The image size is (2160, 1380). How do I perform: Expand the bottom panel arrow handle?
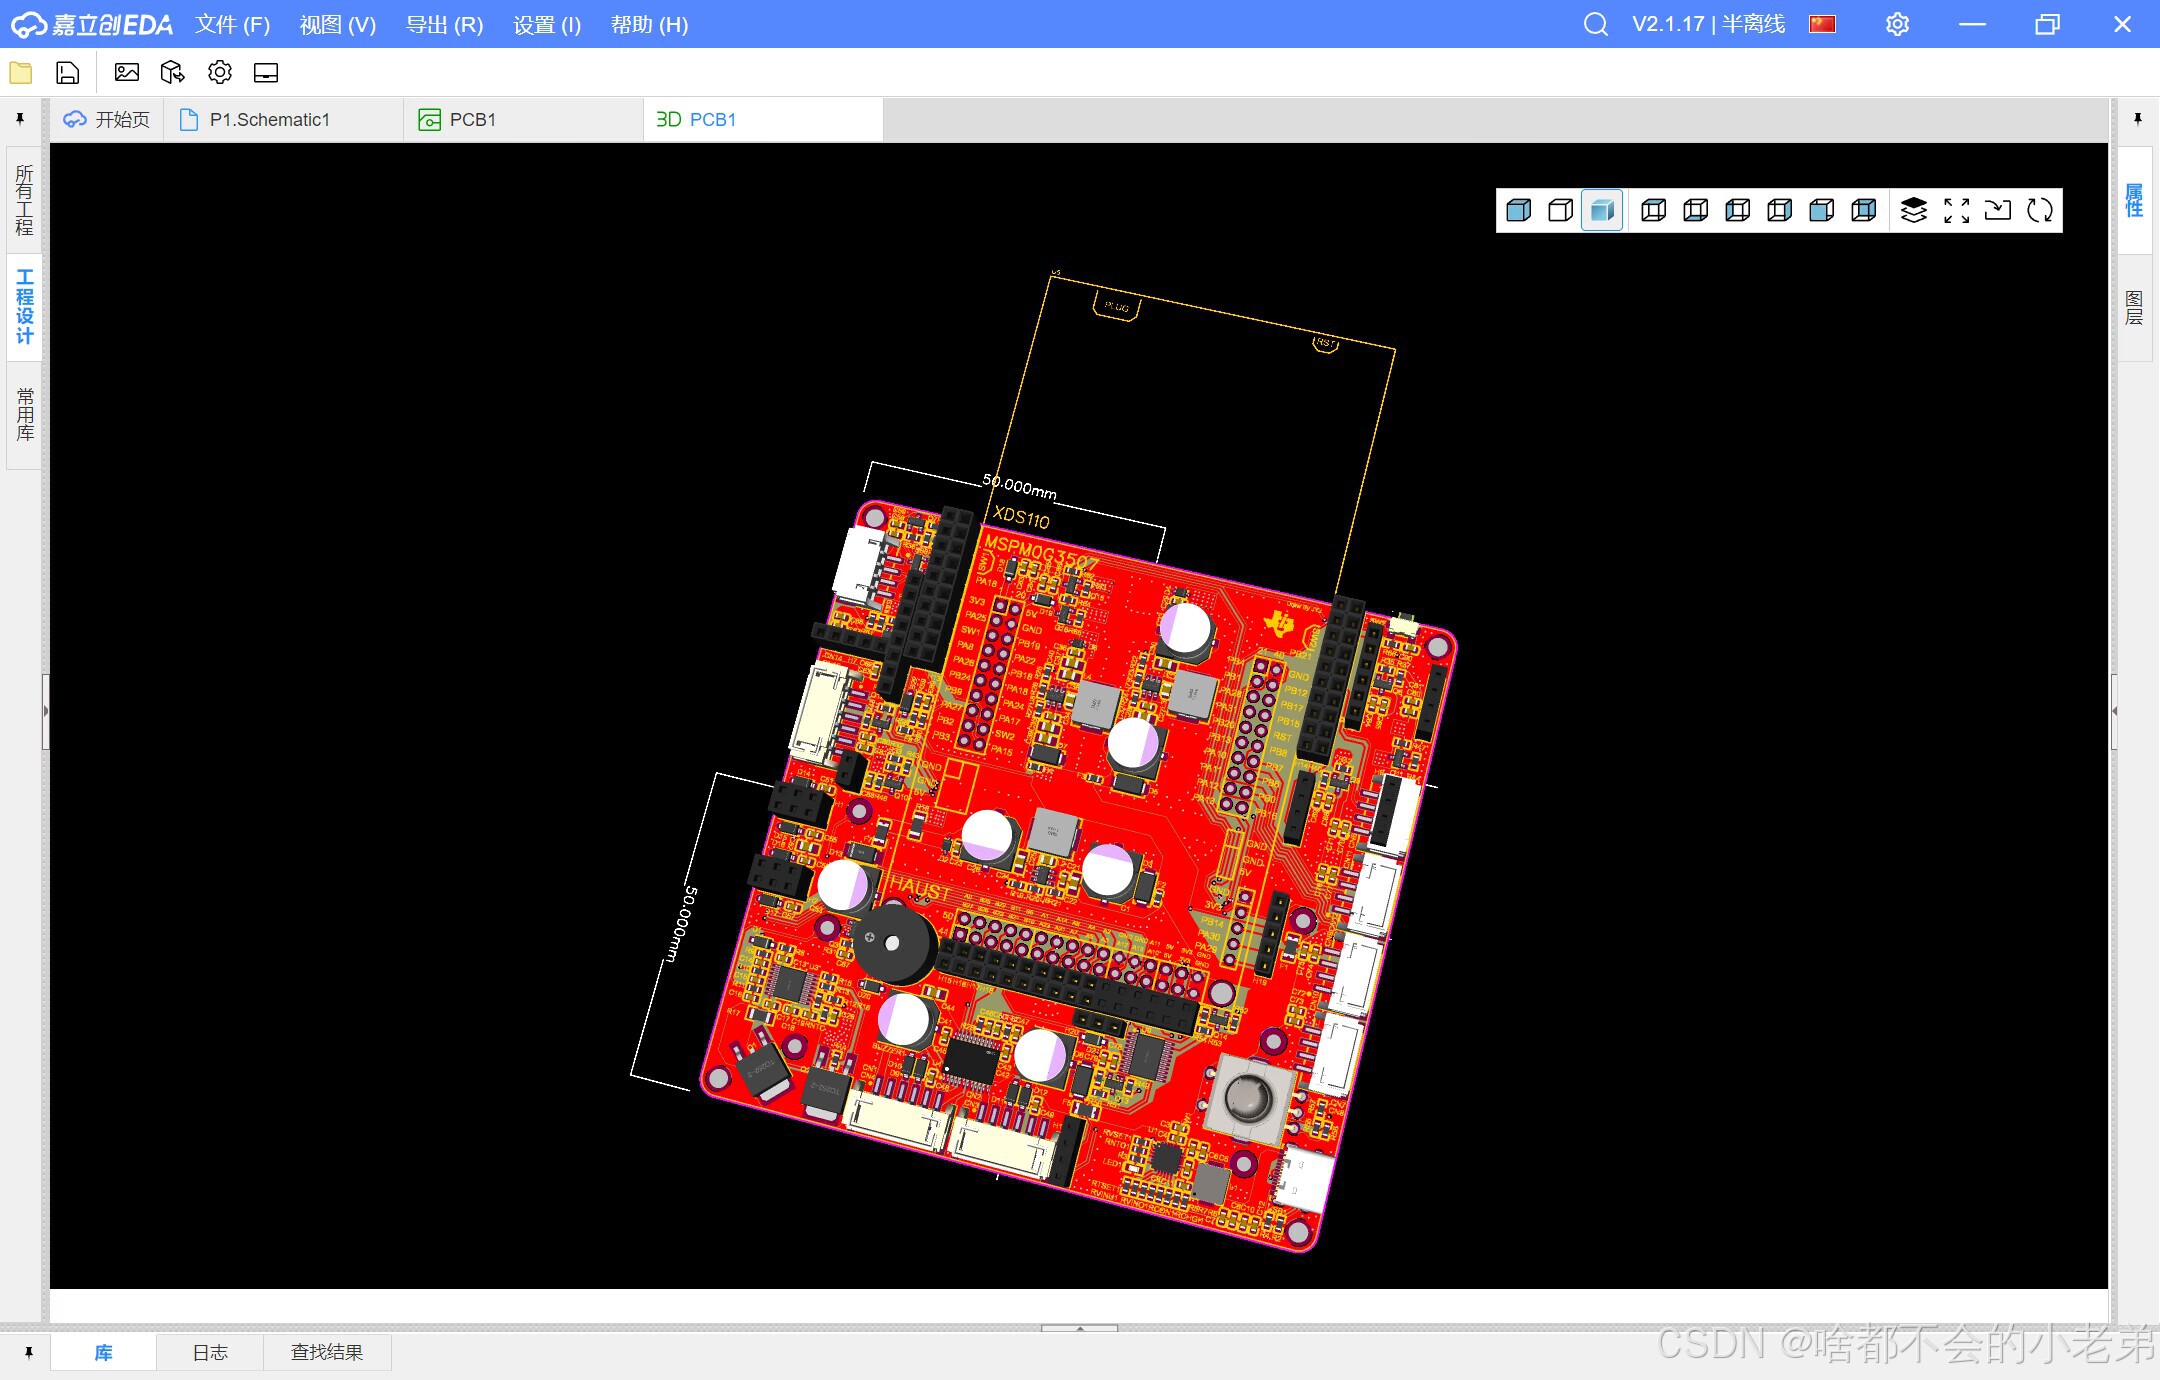pyautogui.click(x=1079, y=1328)
